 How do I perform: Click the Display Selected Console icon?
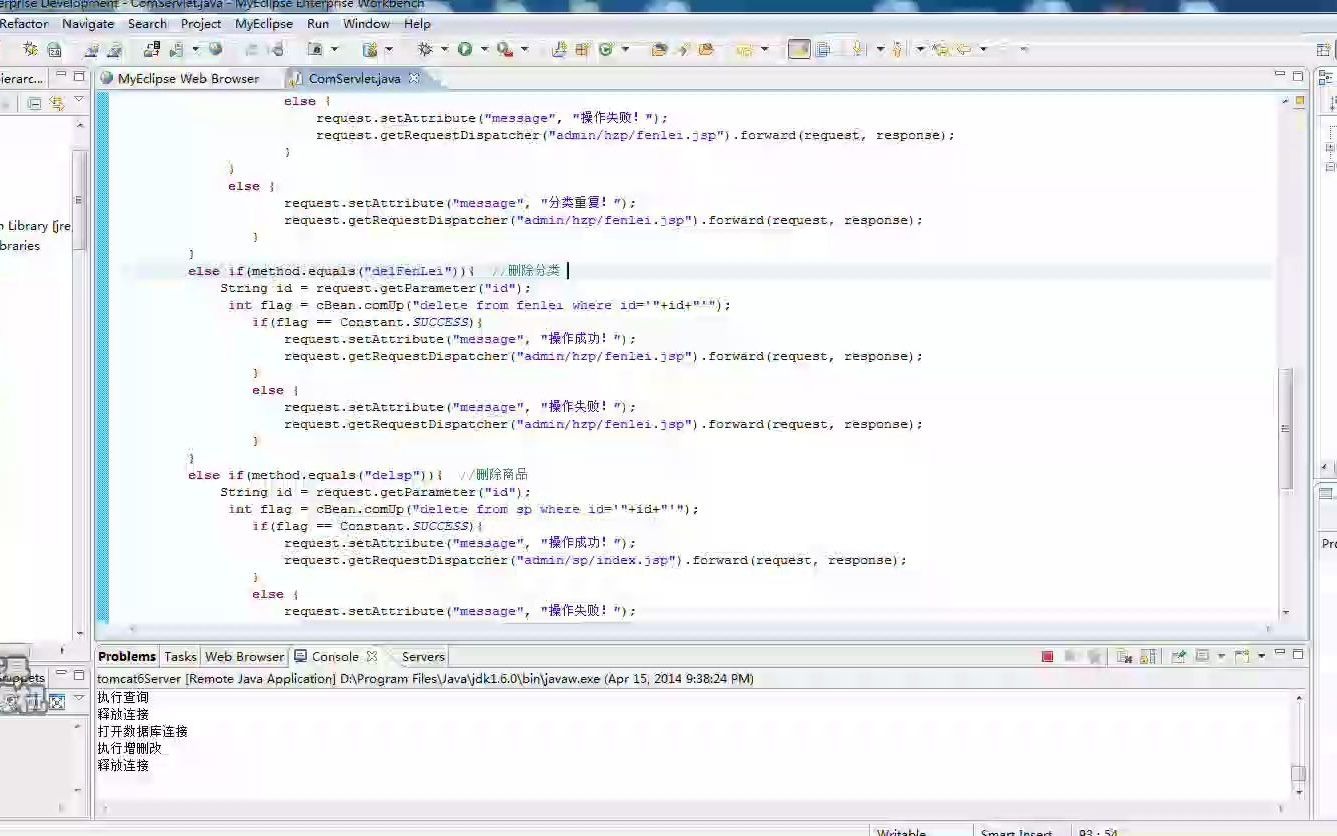point(1203,656)
